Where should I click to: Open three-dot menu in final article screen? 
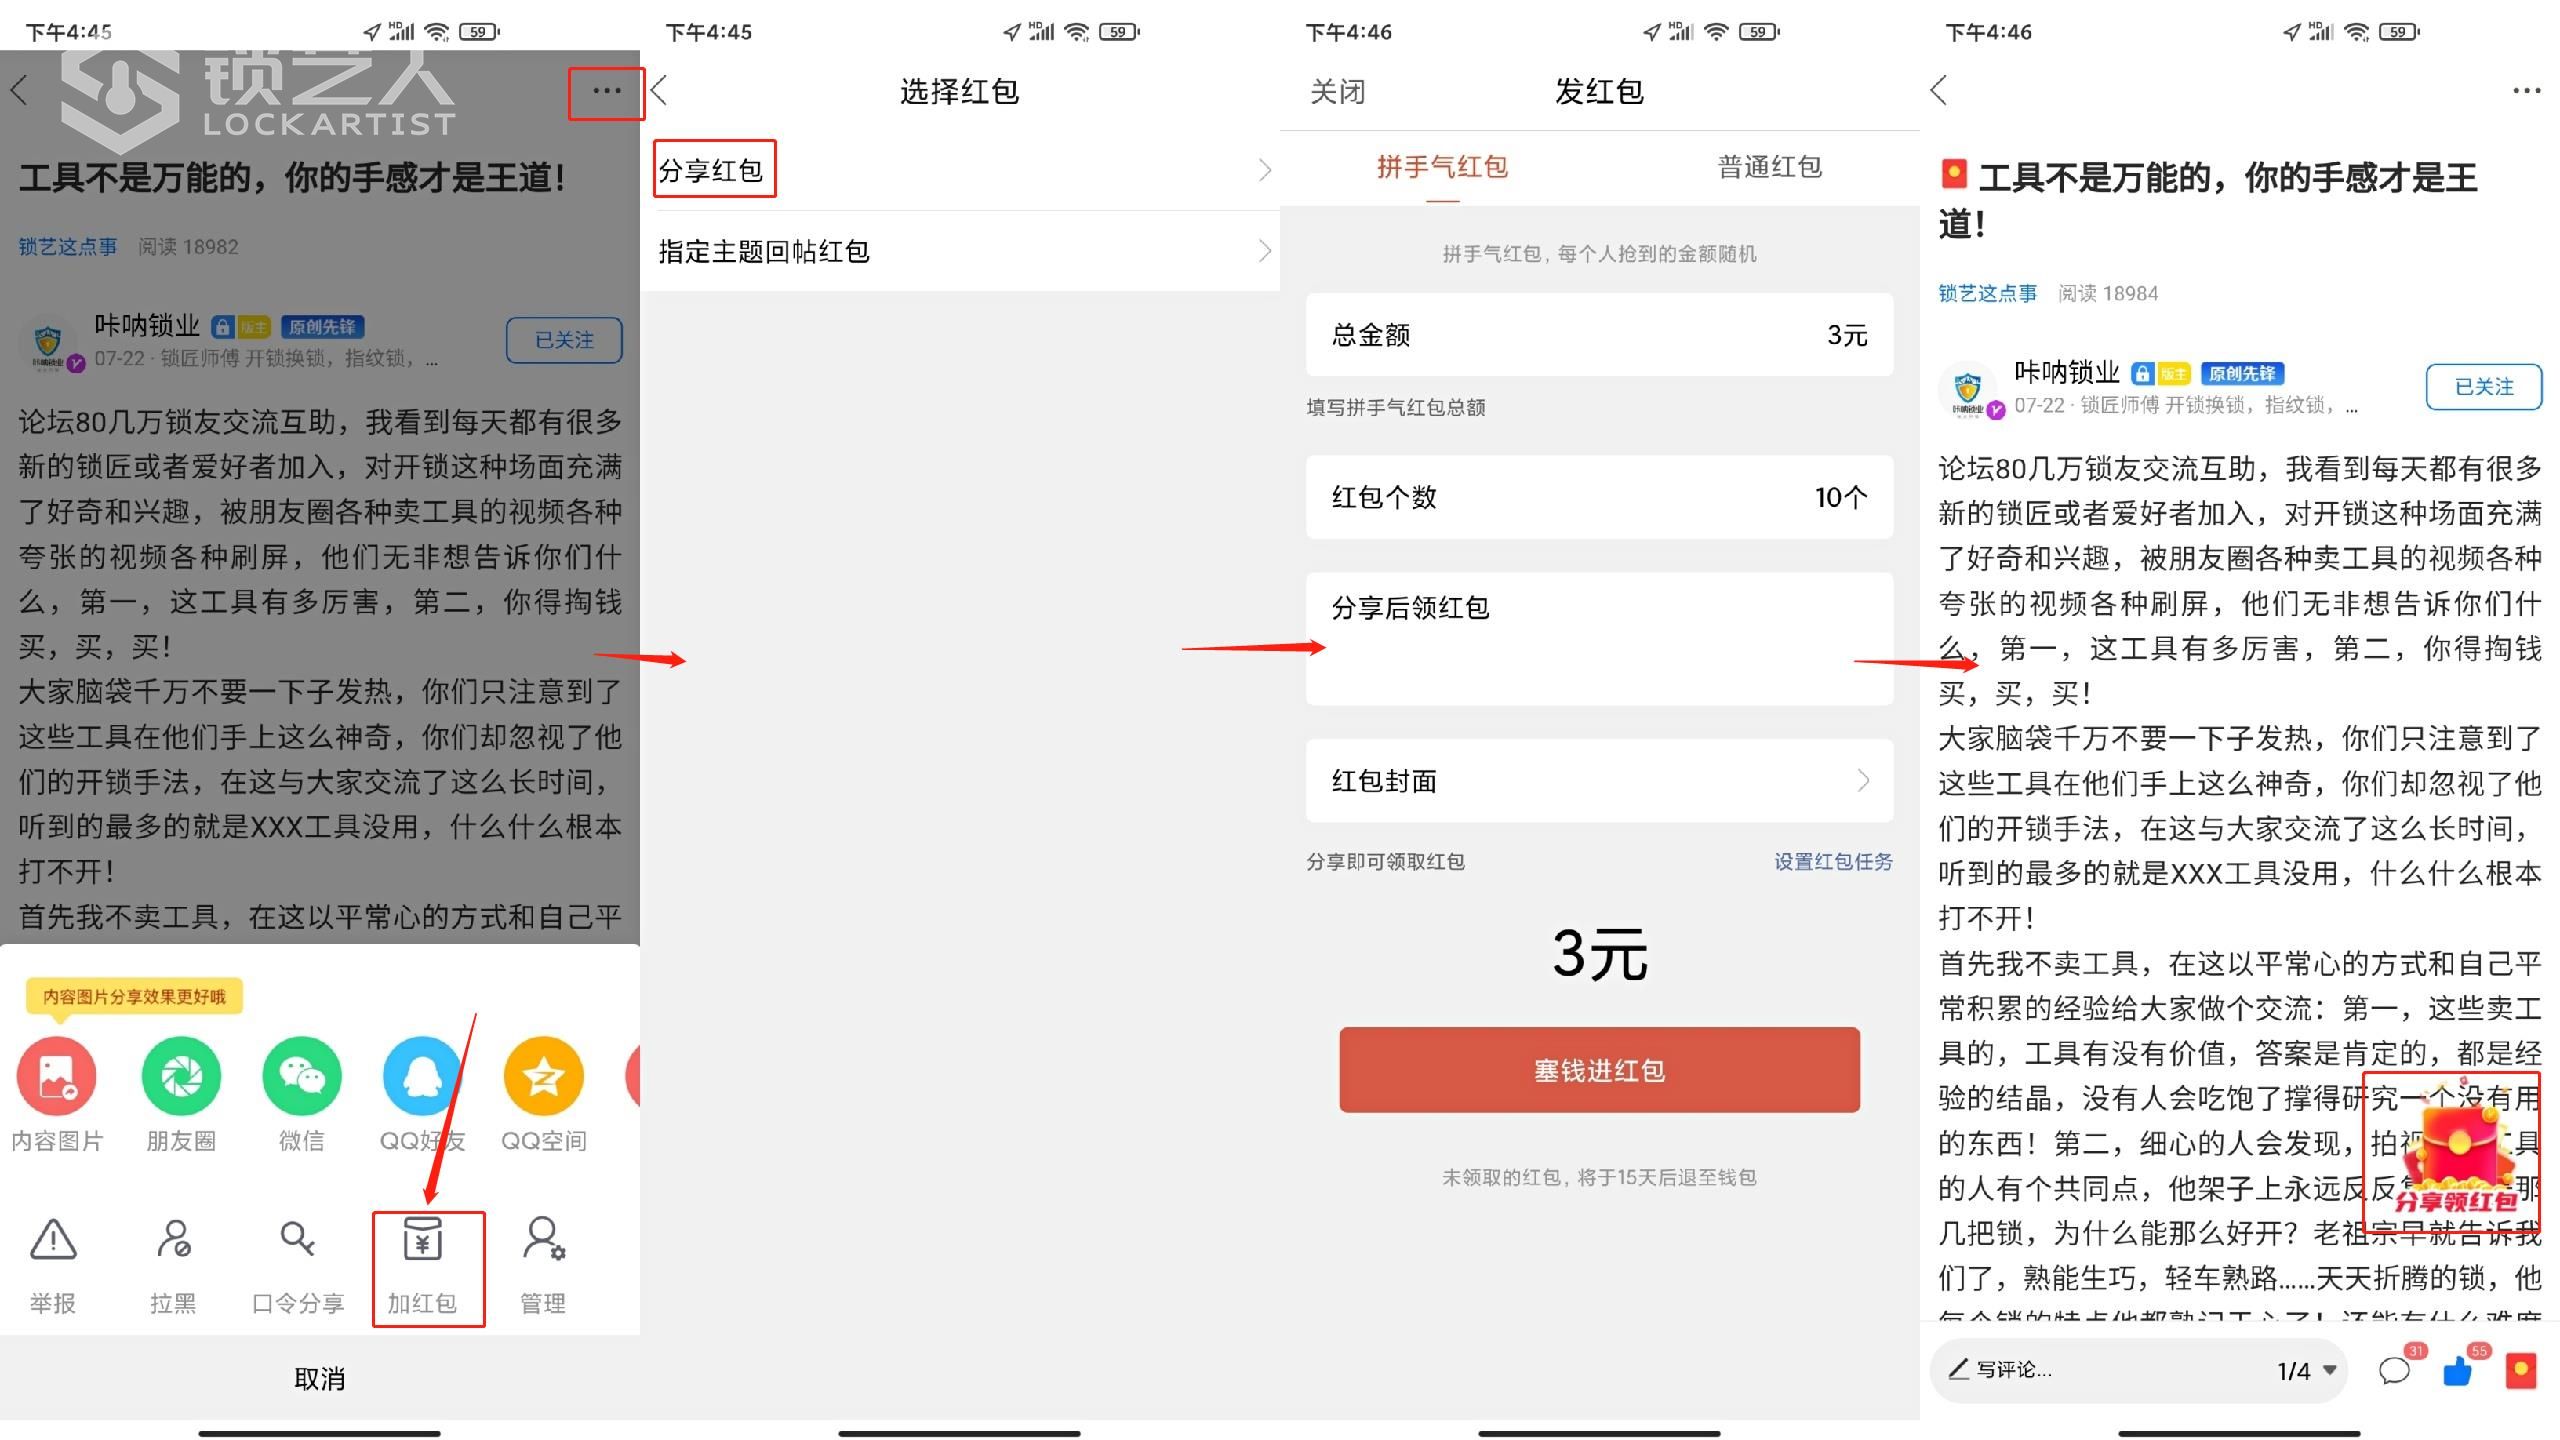[x=2526, y=91]
